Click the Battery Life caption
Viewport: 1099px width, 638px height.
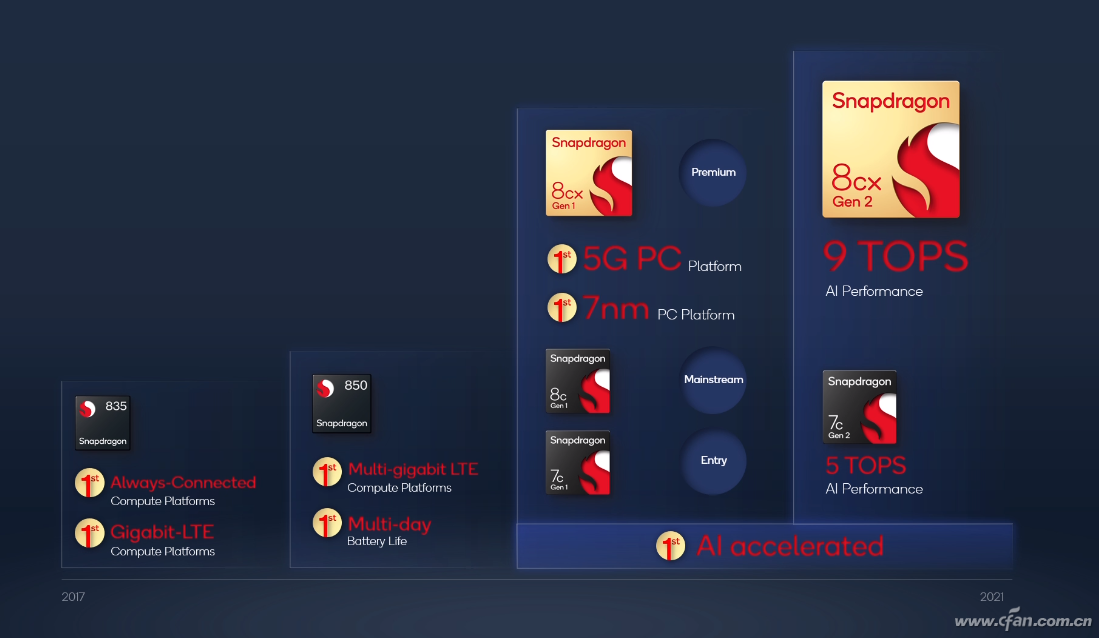[377, 541]
